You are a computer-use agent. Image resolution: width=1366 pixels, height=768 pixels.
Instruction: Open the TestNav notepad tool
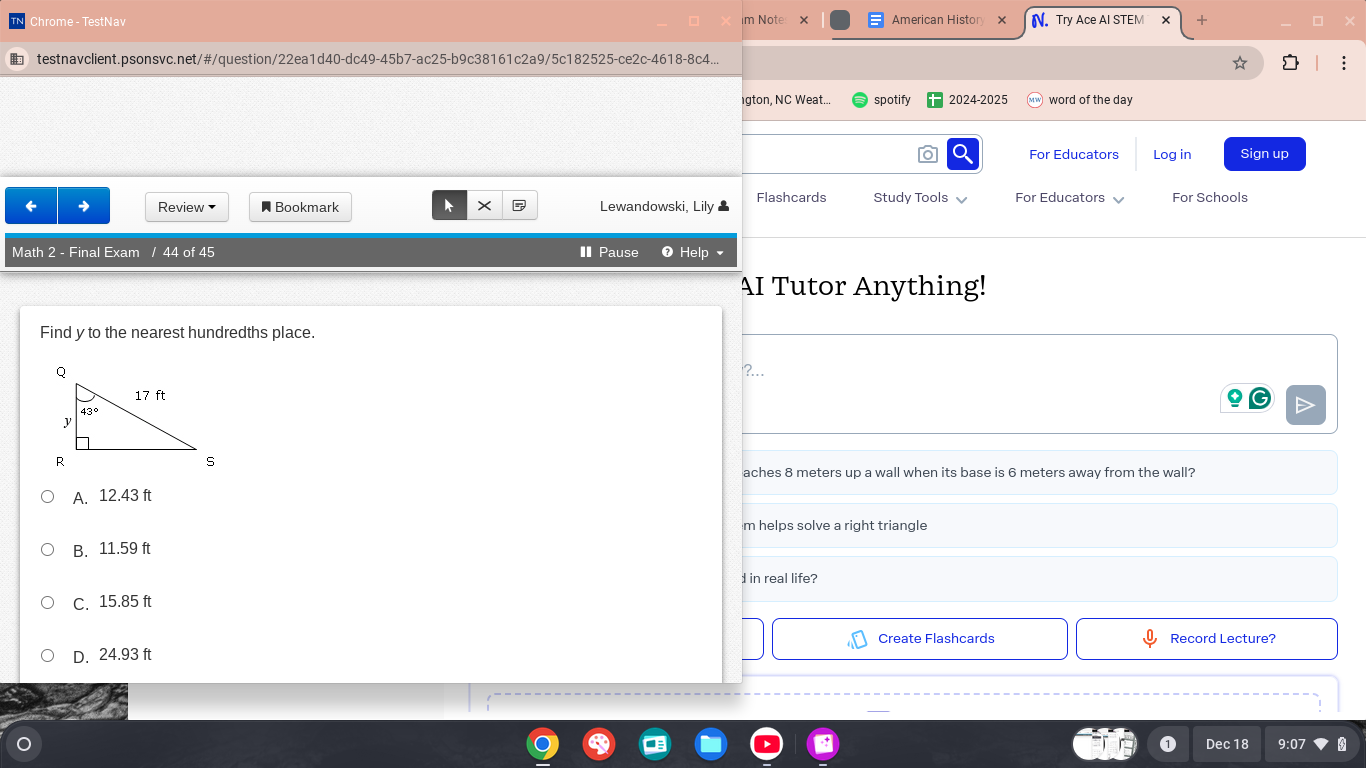519,205
